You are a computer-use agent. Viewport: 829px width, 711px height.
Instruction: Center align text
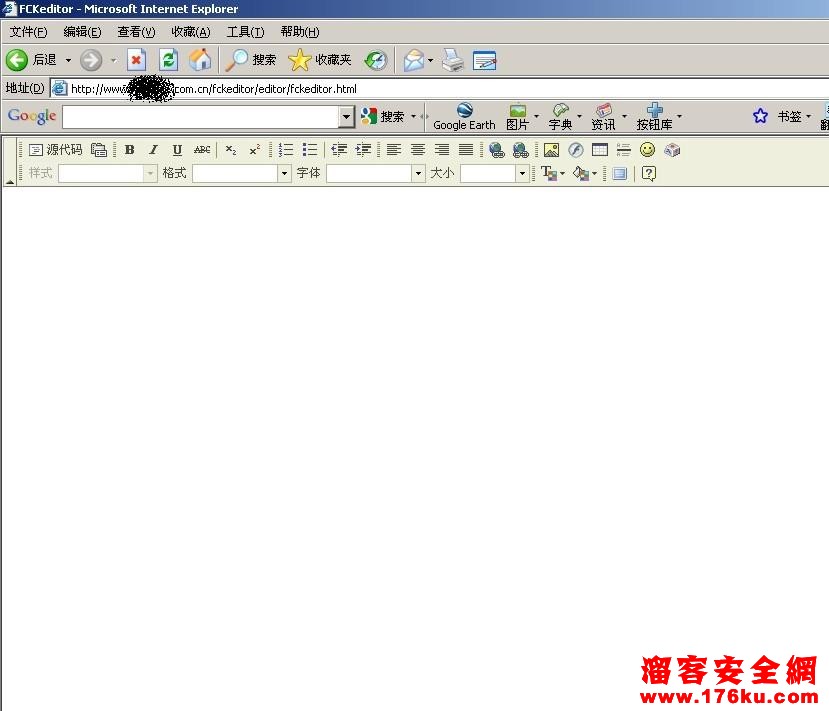pos(418,150)
